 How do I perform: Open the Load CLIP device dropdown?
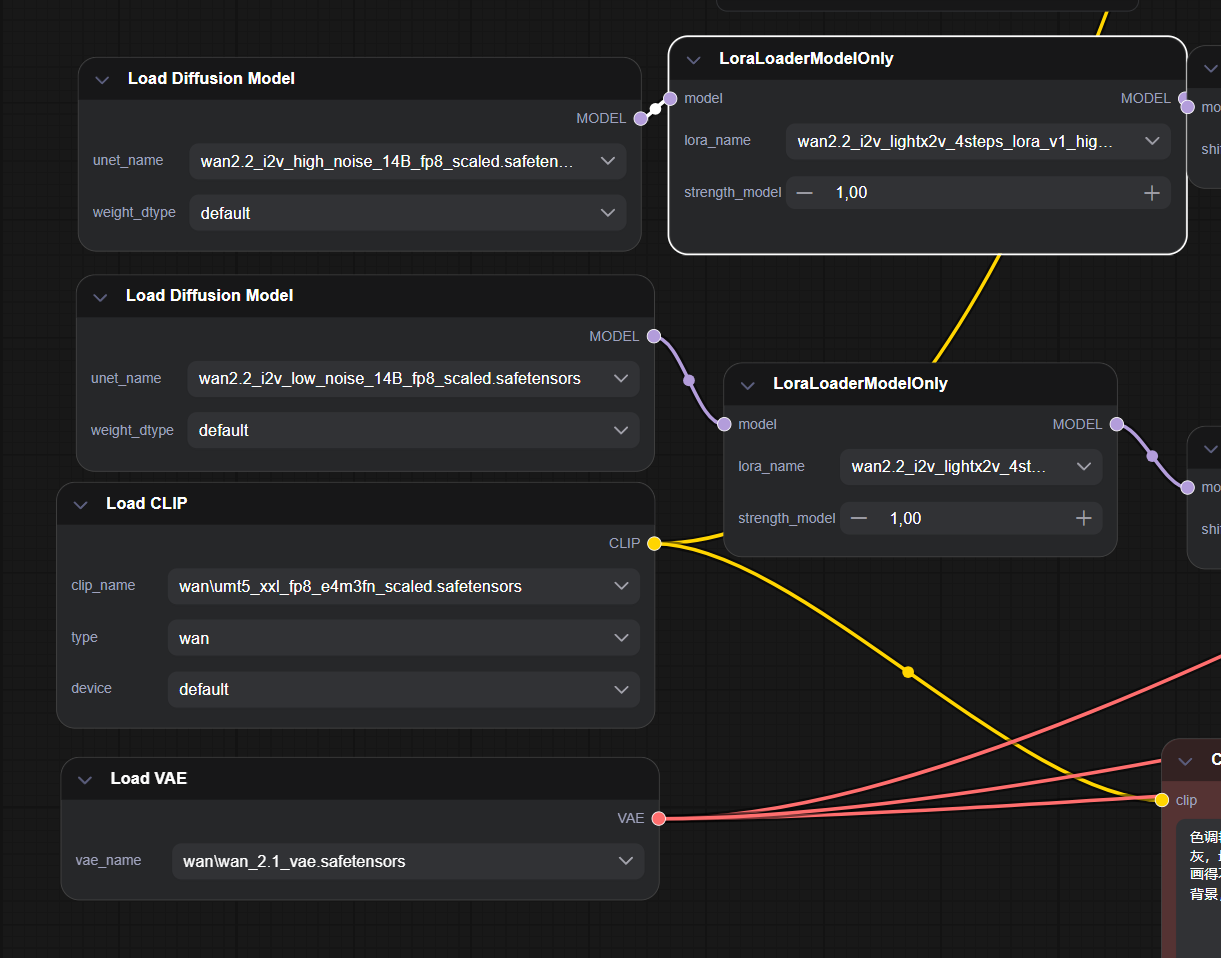(x=403, y=689)
